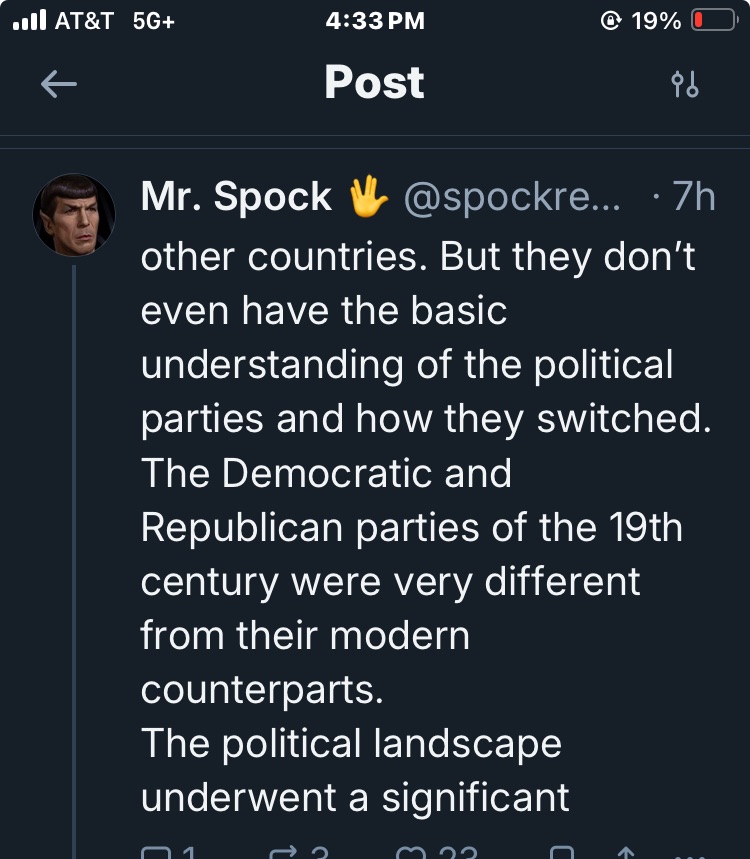This screenshot has height=859, width=750.
Task: Open the reply sorting filter icon
Action: coord(685,85)
